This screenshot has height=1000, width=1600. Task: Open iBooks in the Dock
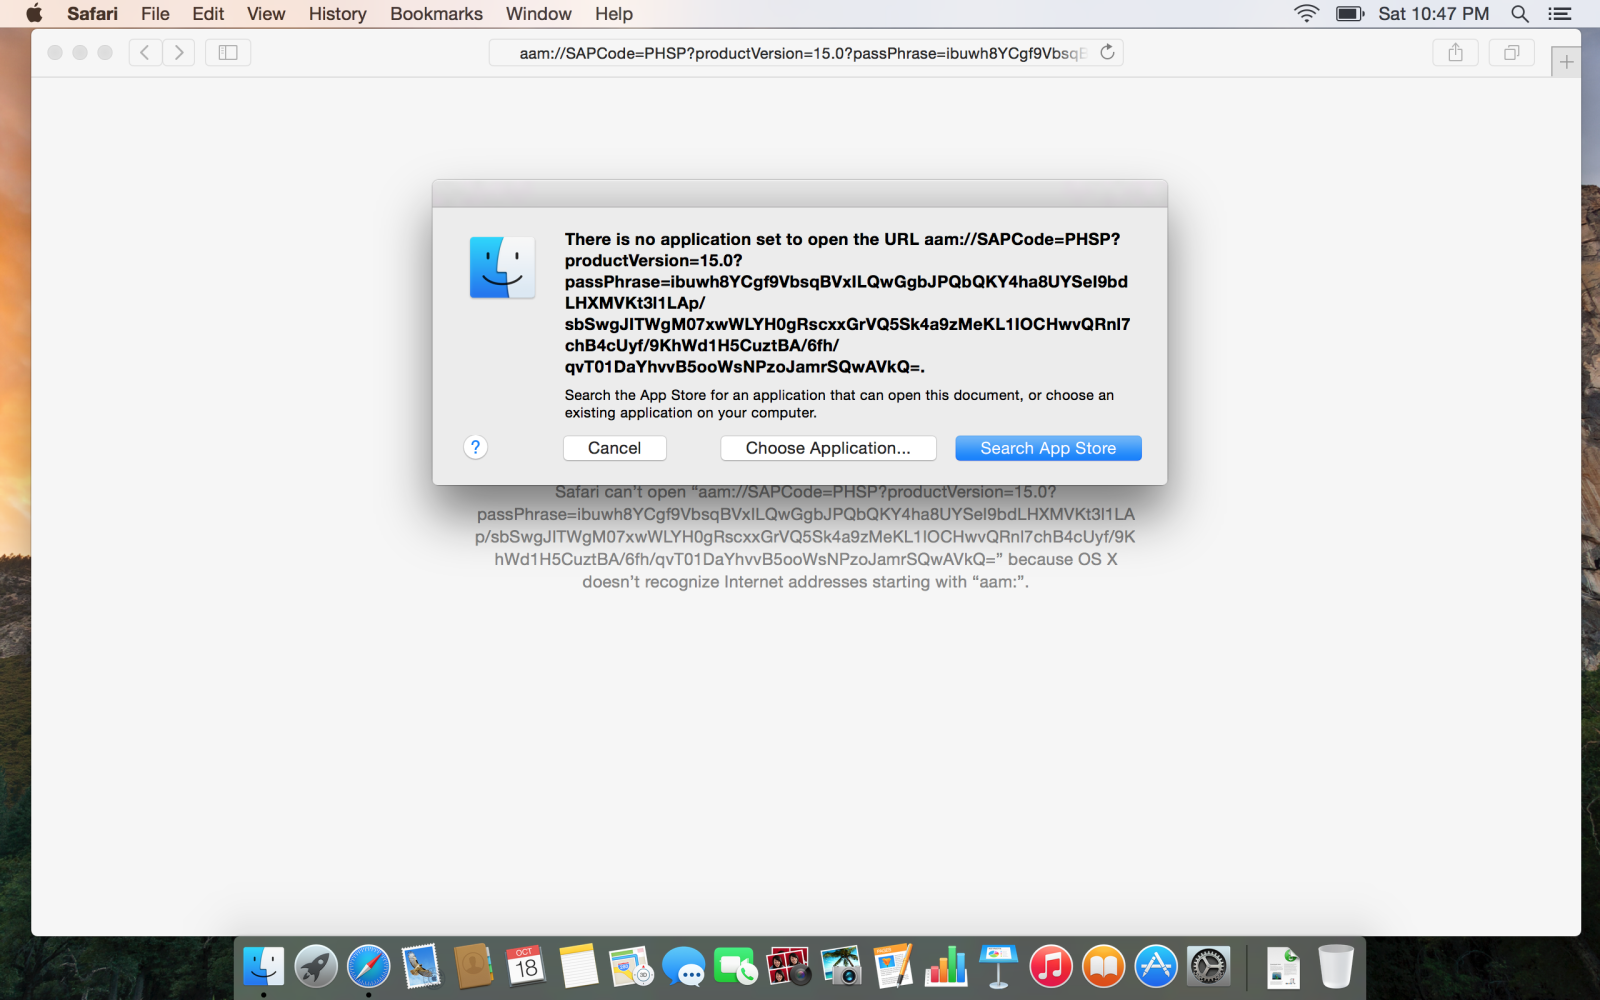(1103, 967)
